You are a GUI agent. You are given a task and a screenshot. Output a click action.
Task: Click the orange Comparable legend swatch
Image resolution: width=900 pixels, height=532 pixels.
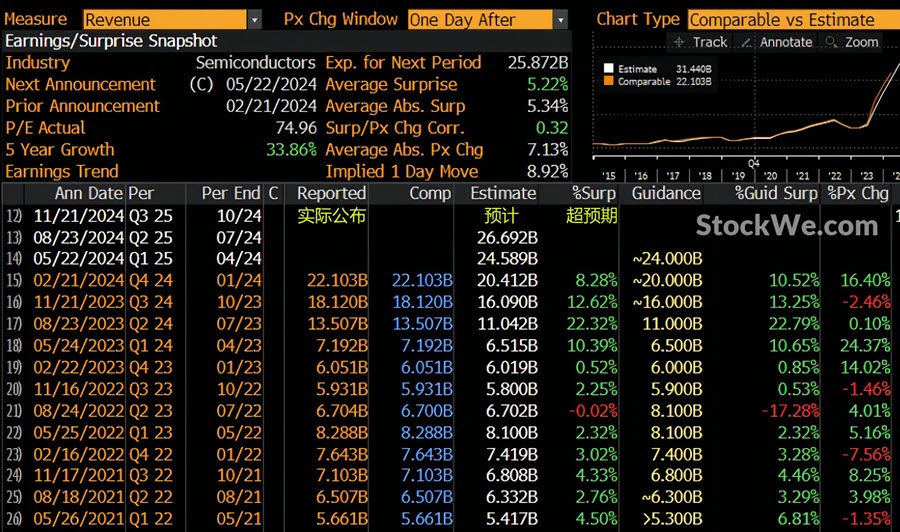pyautogui.click(x=608, y=81)
